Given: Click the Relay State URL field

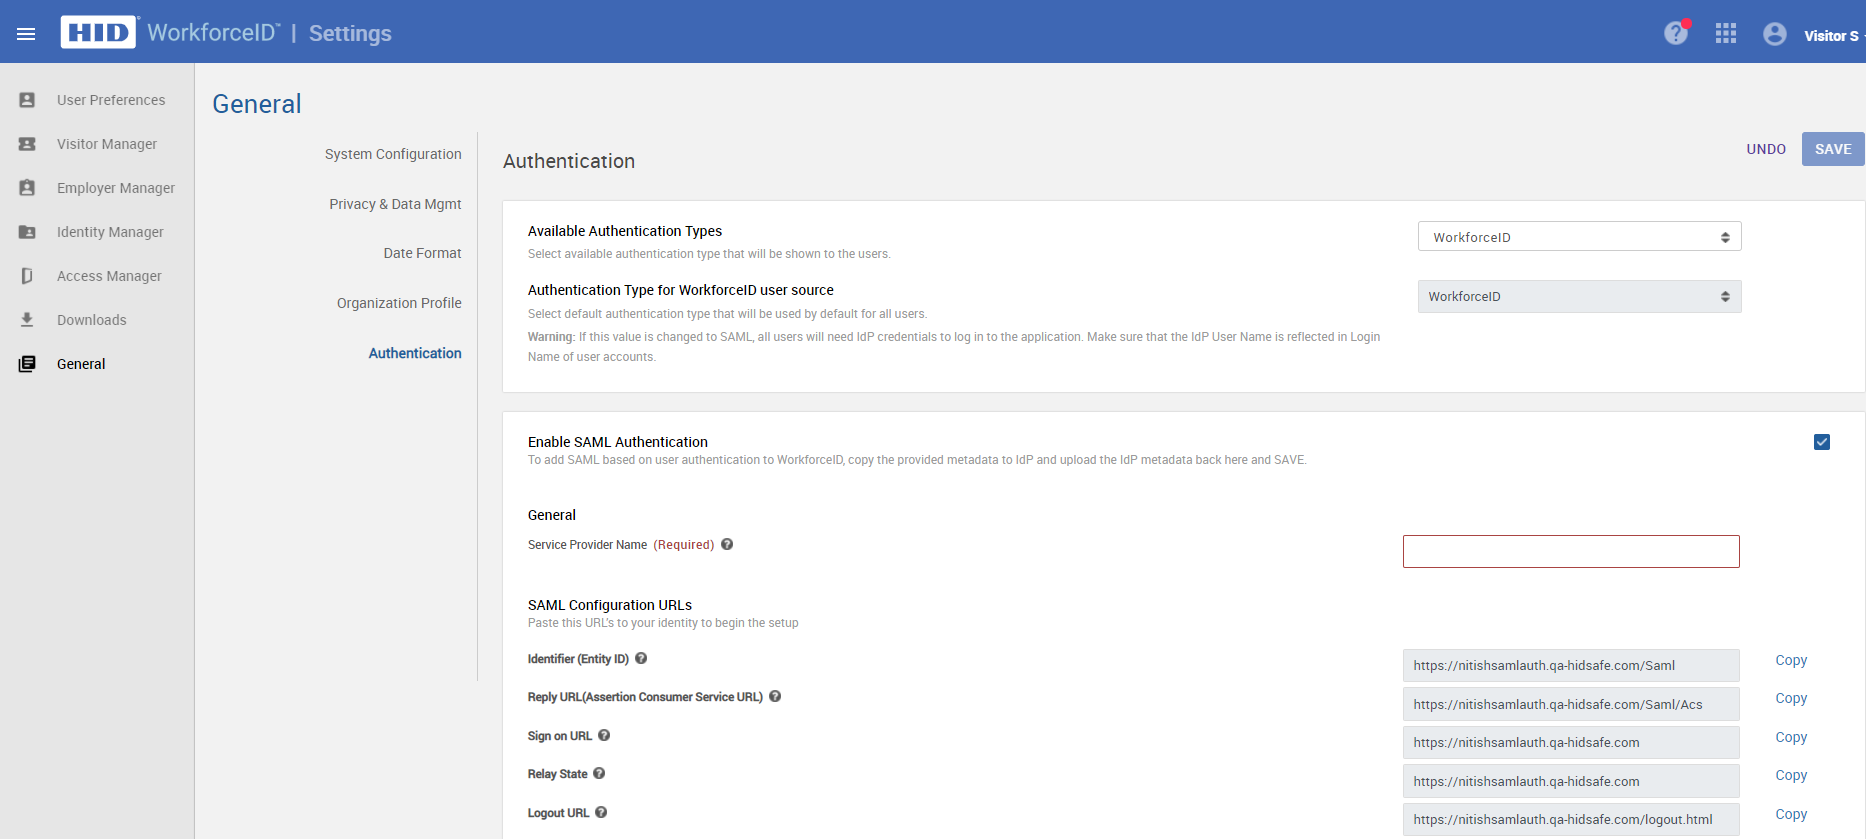Looking at the screenshot, I should click(1571, 781).
